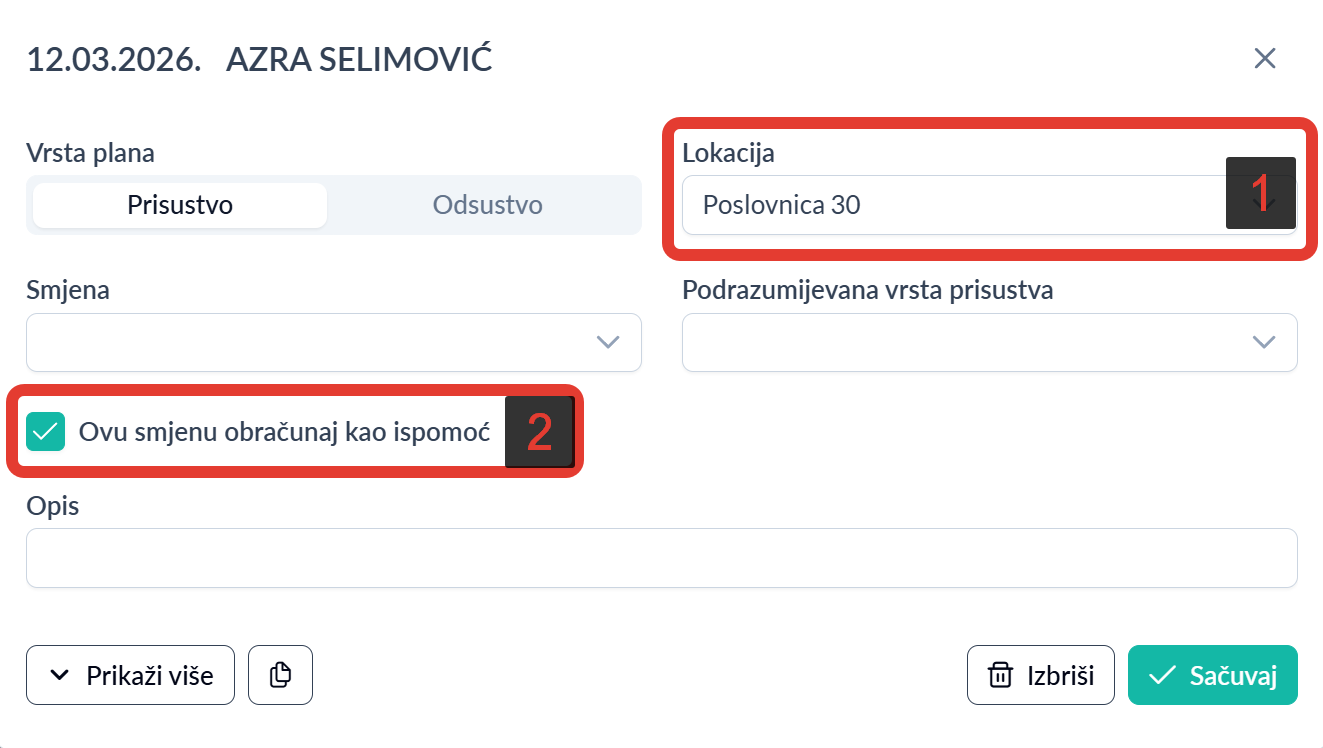Click the "Ovu smjenu obračunaj kao ispomoć" label
Screen dimensions: 1323x748
pos(284,432)
